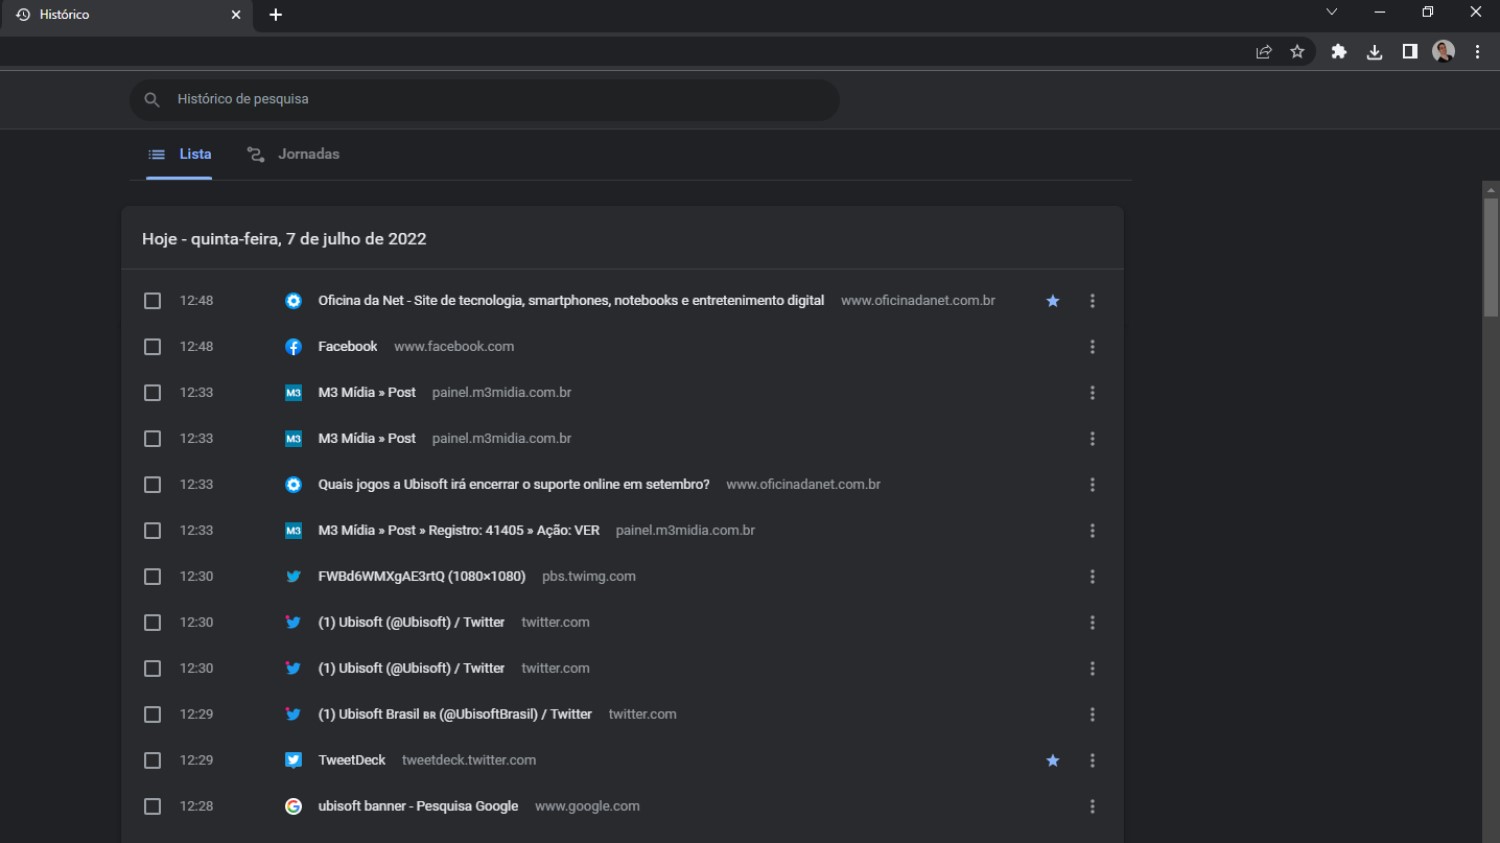Check the FWBd6WMXgAE3rtQ image entry
The height and width of the screenshot is (843, 1500).
click(152, 577)
